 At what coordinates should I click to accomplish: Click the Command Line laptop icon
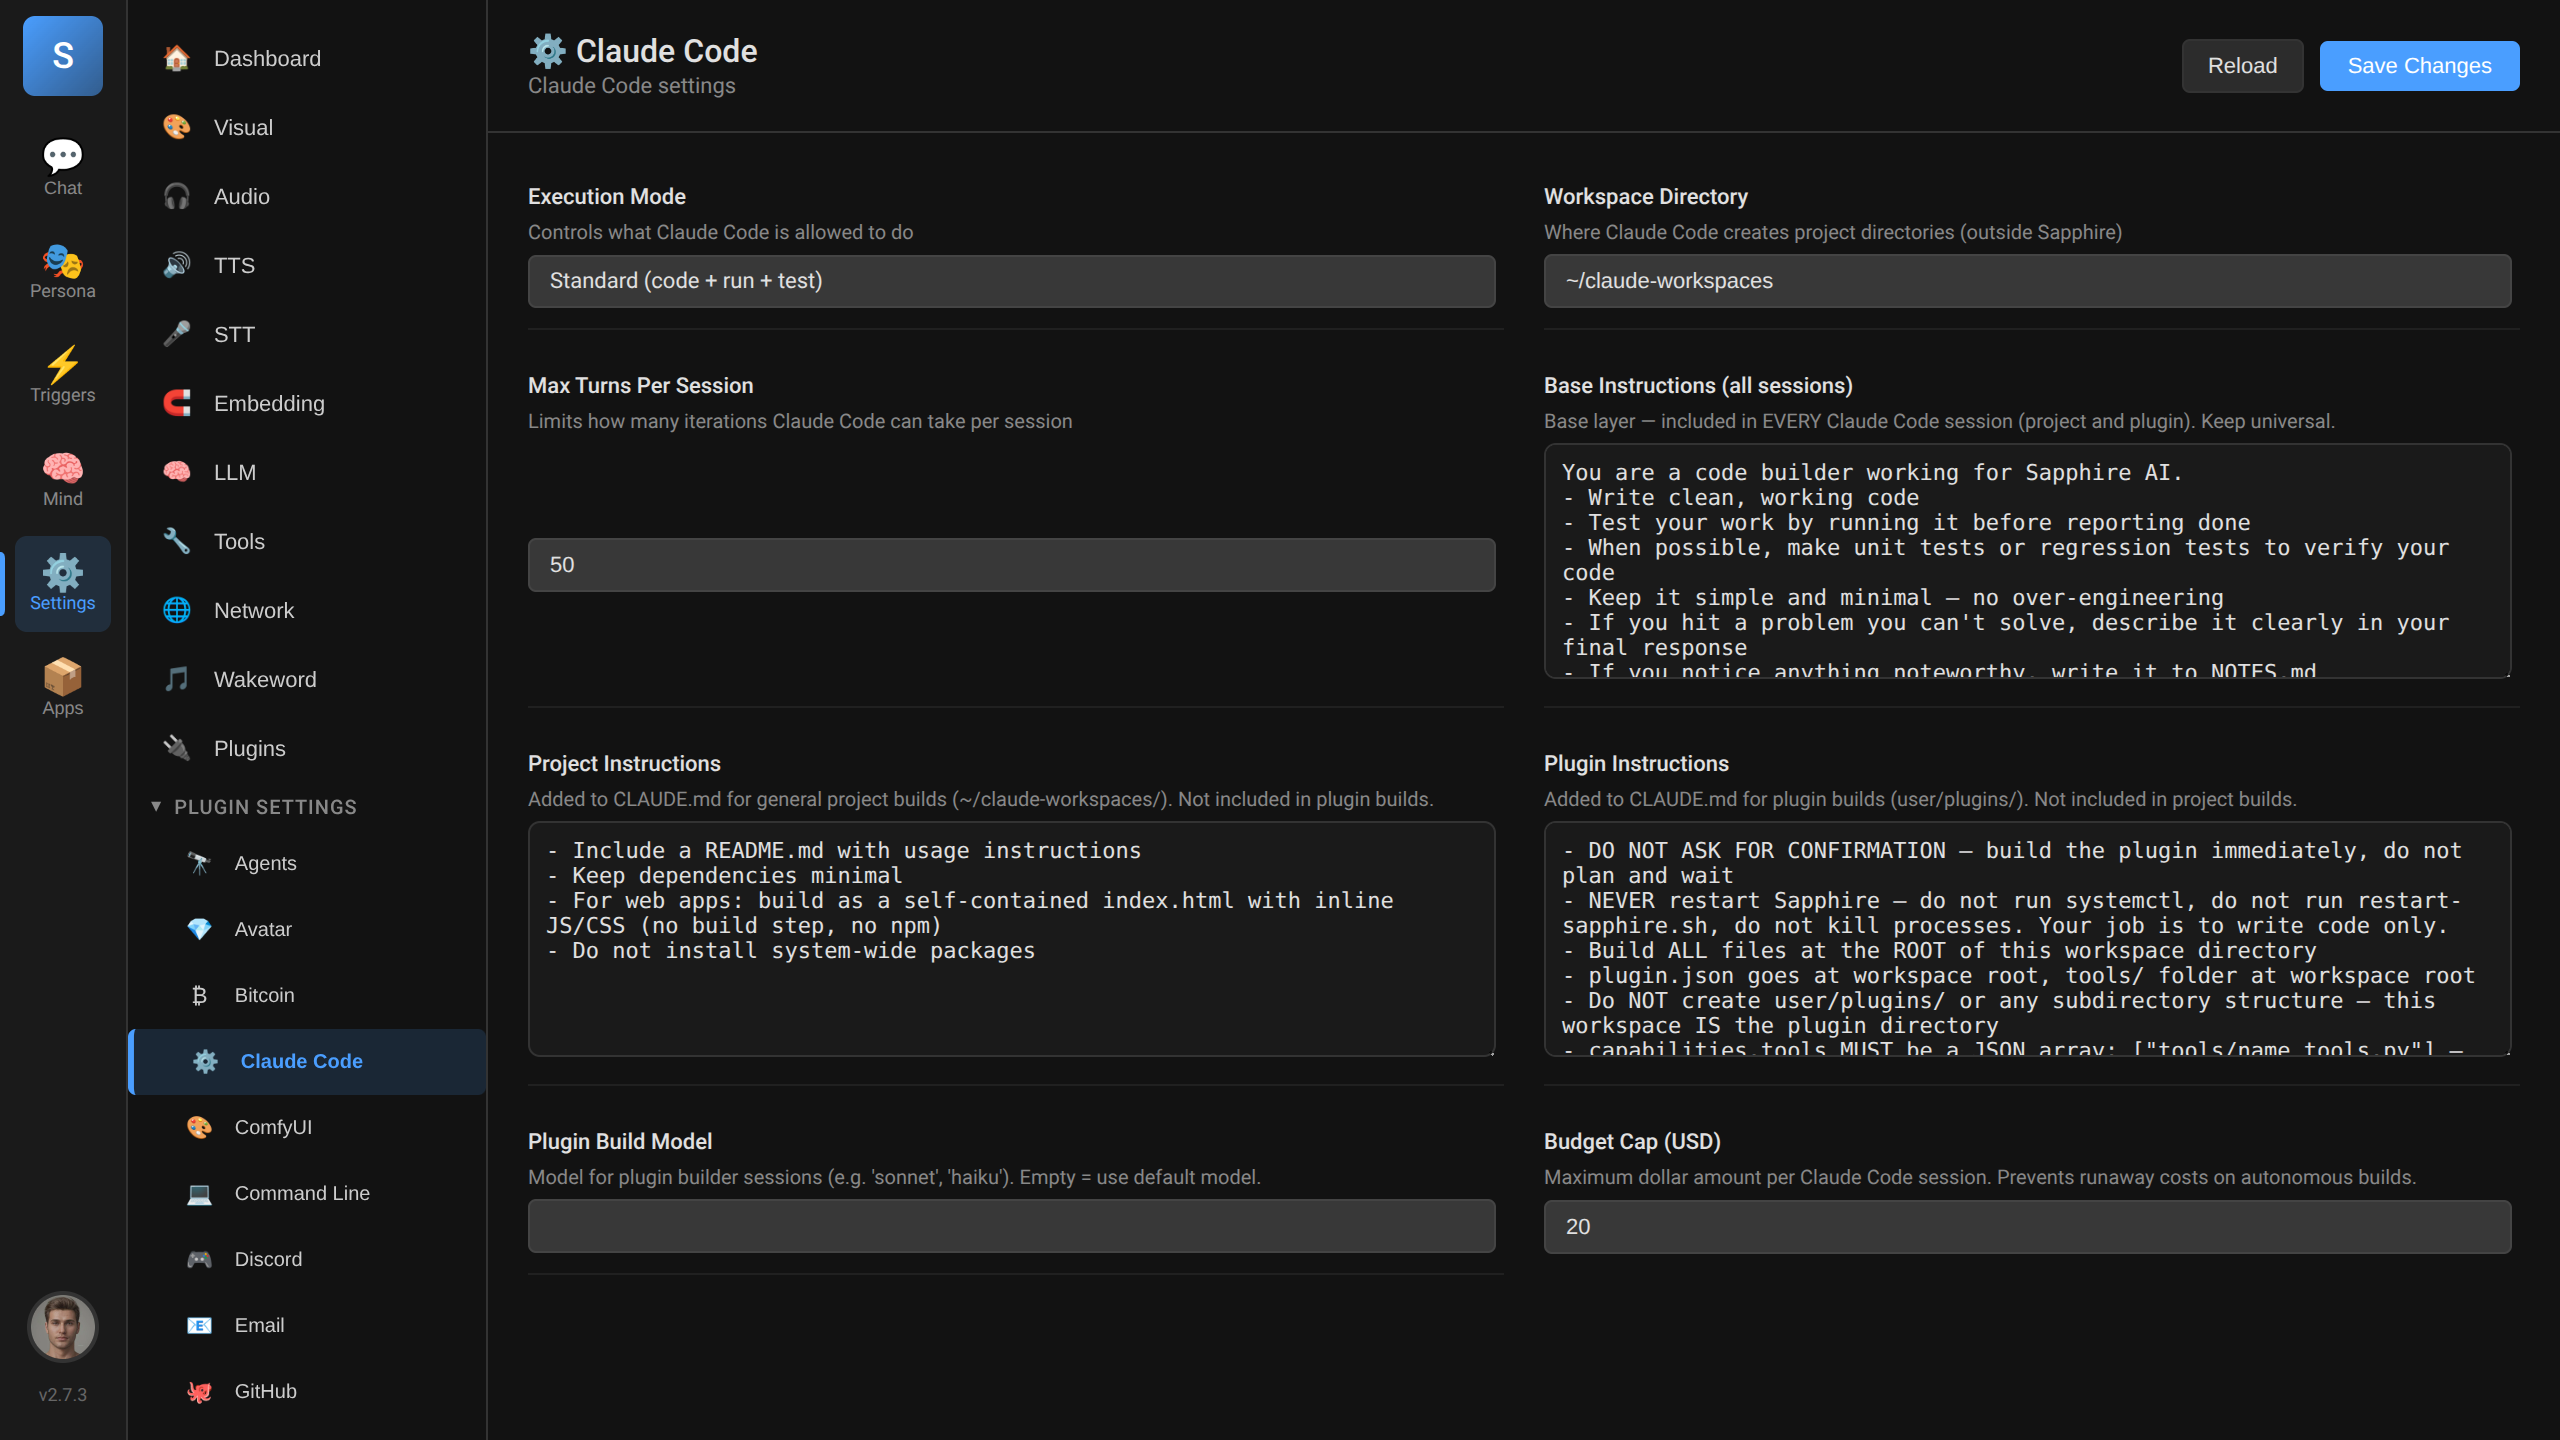pos(199,1193)
